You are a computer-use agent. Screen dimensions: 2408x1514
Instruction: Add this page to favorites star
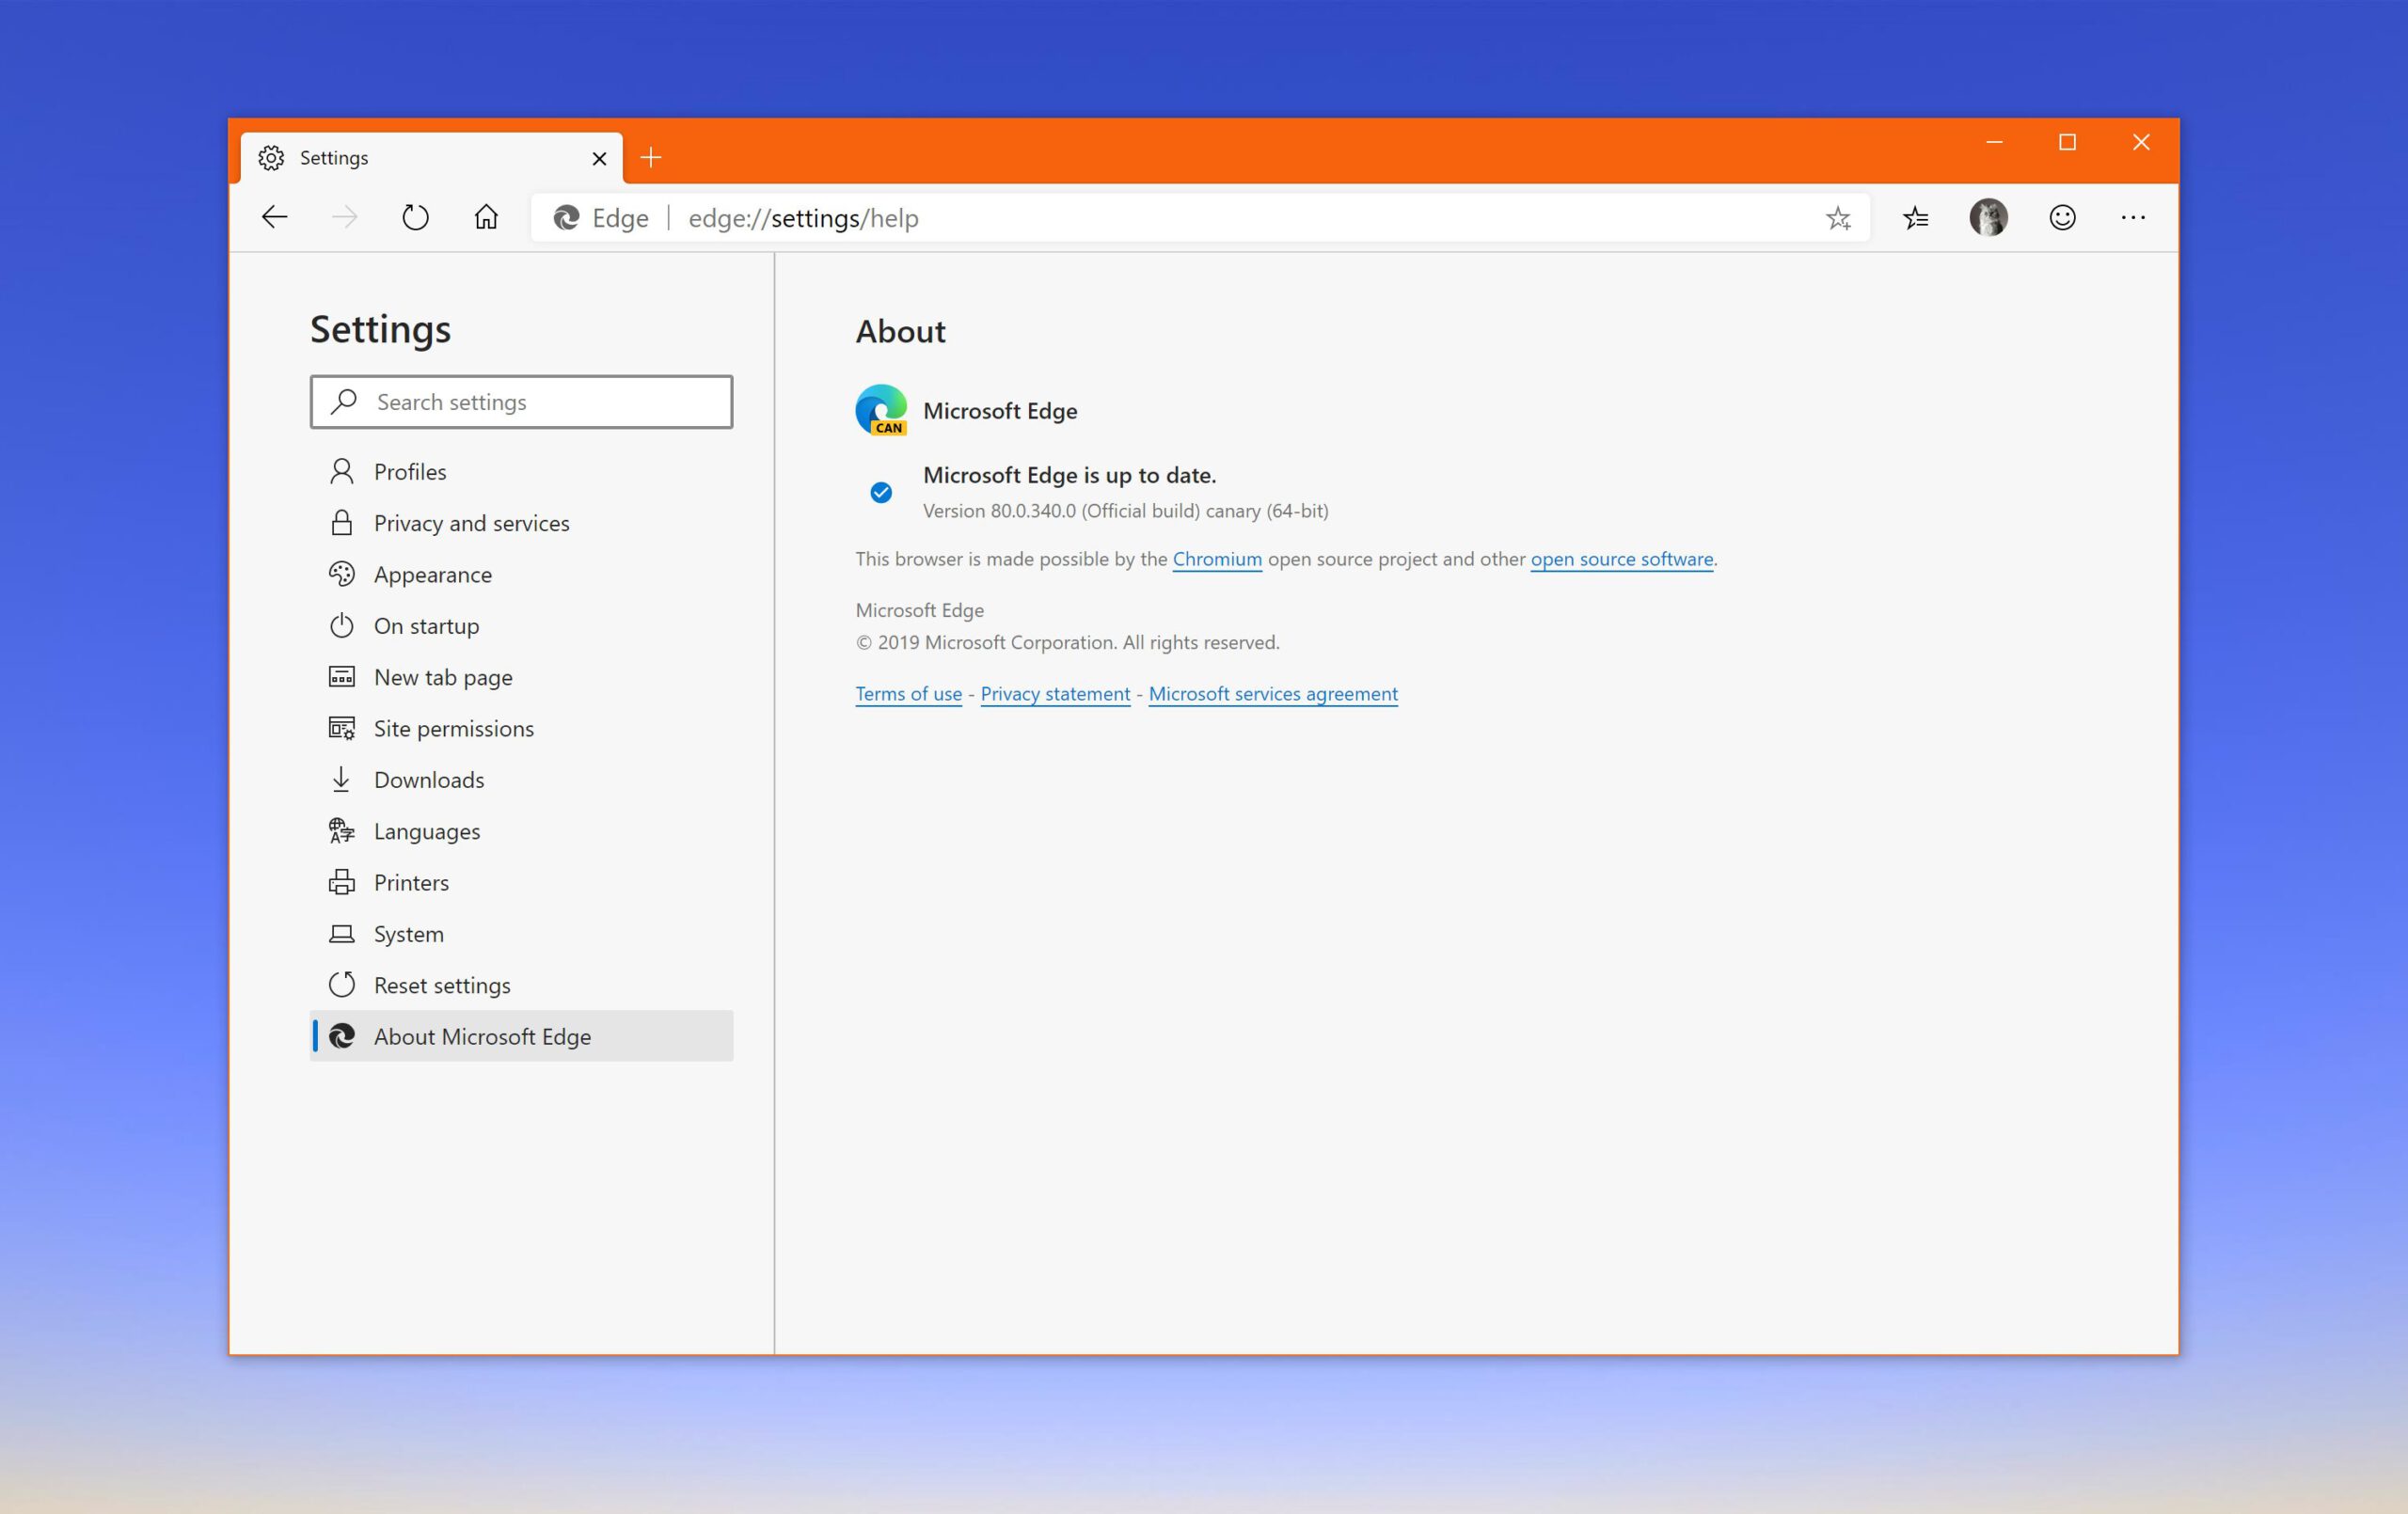coord(1838,218)
